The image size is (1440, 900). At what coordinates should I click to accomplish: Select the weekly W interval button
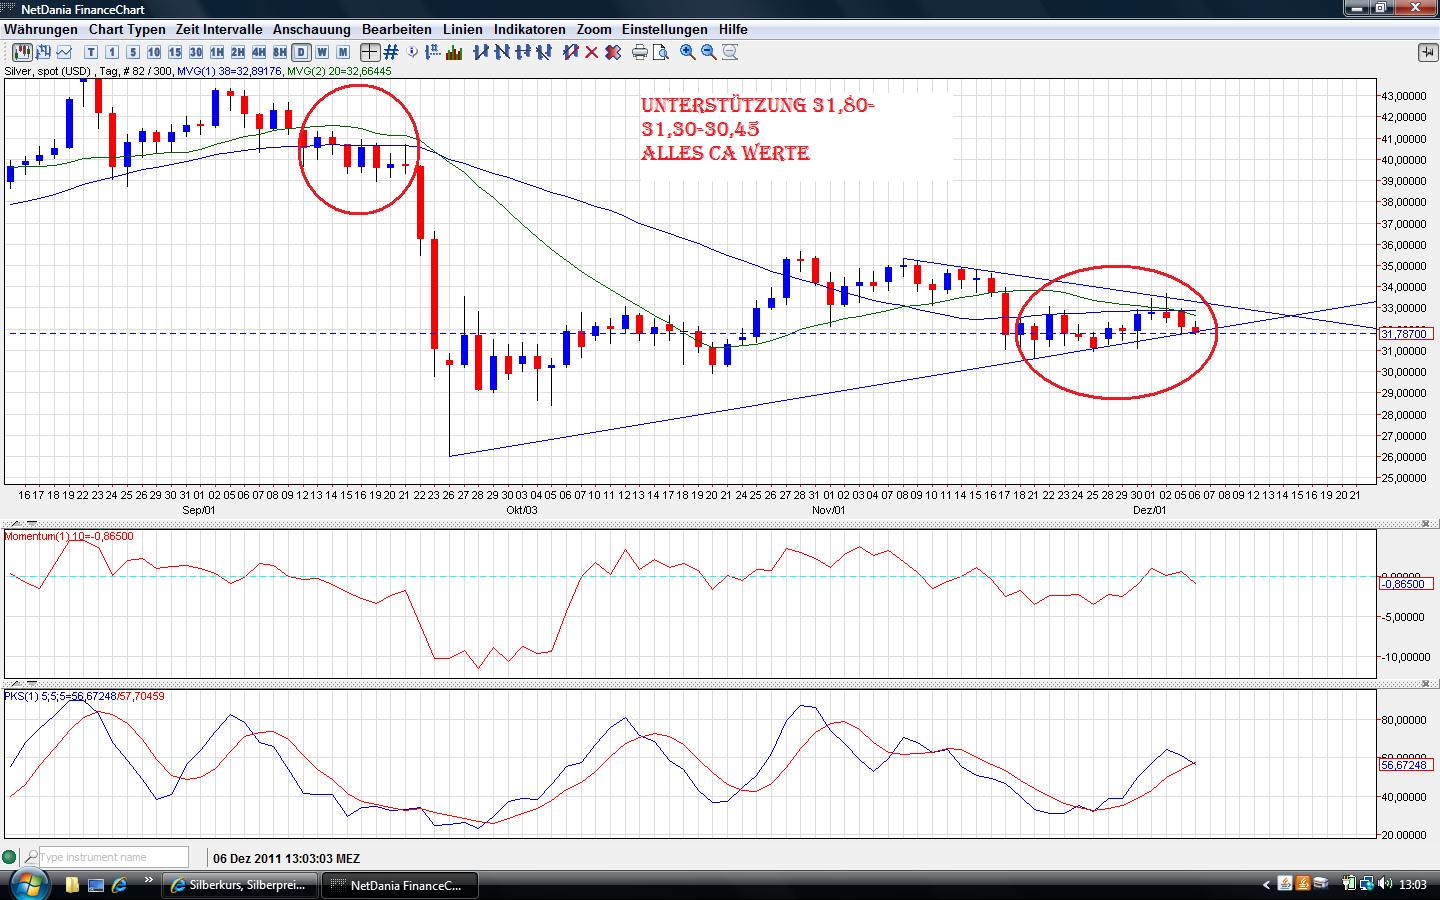tap(322, 52)
